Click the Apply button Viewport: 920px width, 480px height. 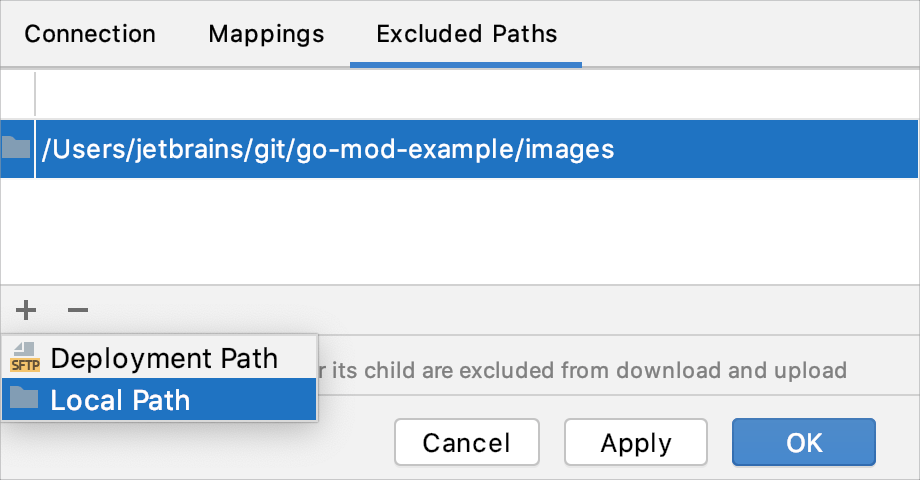point(636,442)
